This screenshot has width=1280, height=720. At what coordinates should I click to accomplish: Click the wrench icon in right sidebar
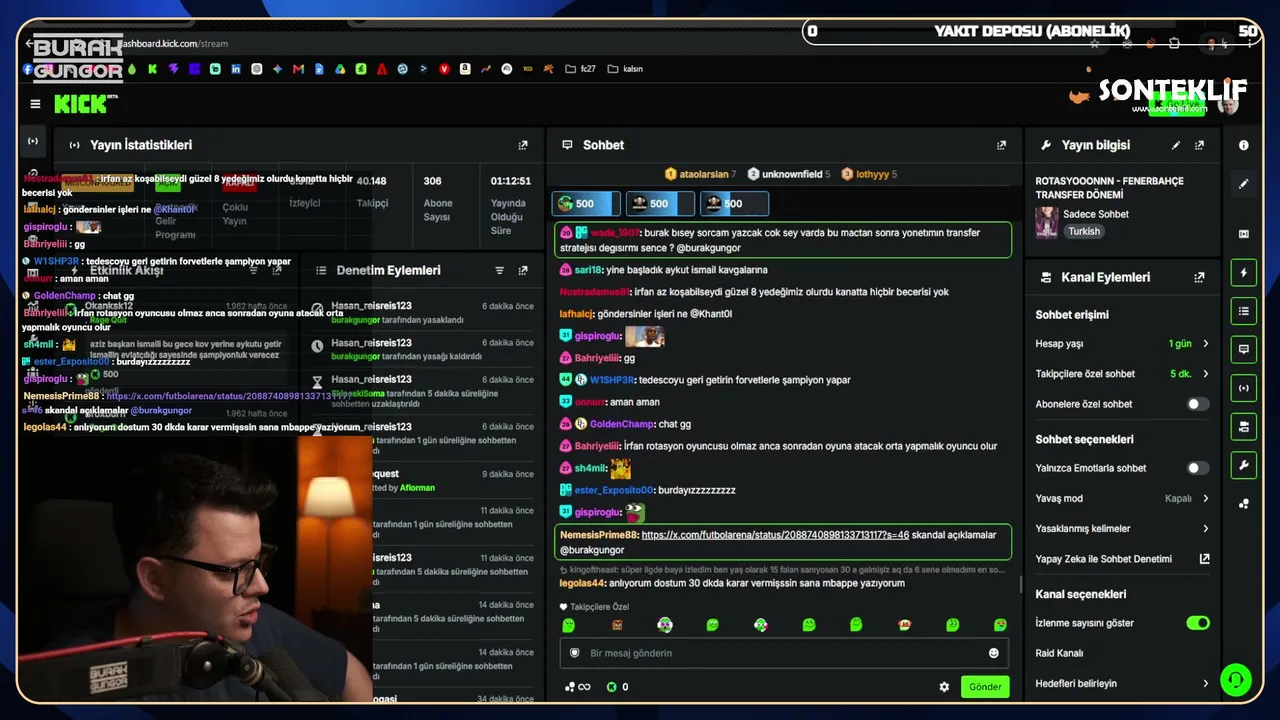(x=1244, y=465)
